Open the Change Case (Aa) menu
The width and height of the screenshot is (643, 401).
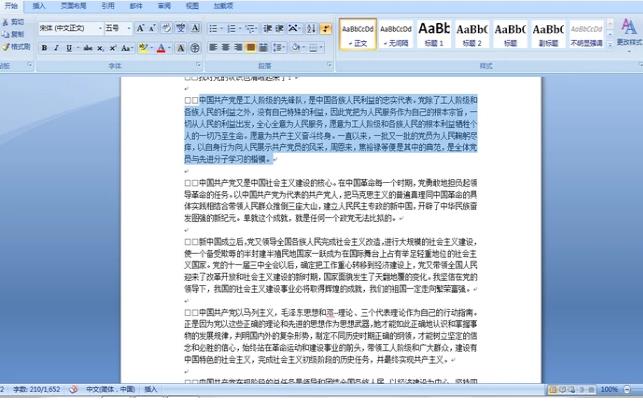click(x=126, y=48)
